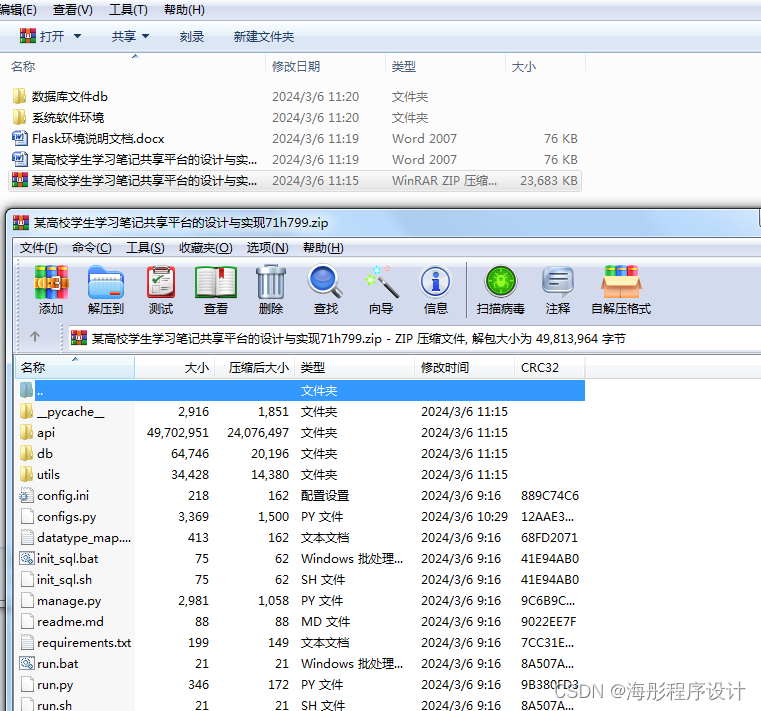761x711 pixels.
Task: Open the Explorer 帮助(H) menu
Action: pyautogui.click(x=184, y=10)
